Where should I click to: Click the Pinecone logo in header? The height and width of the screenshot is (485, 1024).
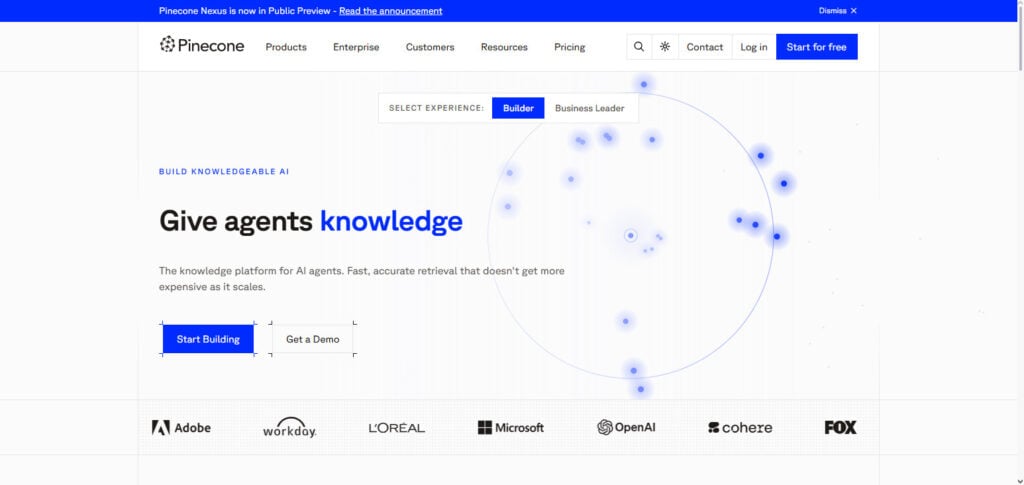(202, 46)
